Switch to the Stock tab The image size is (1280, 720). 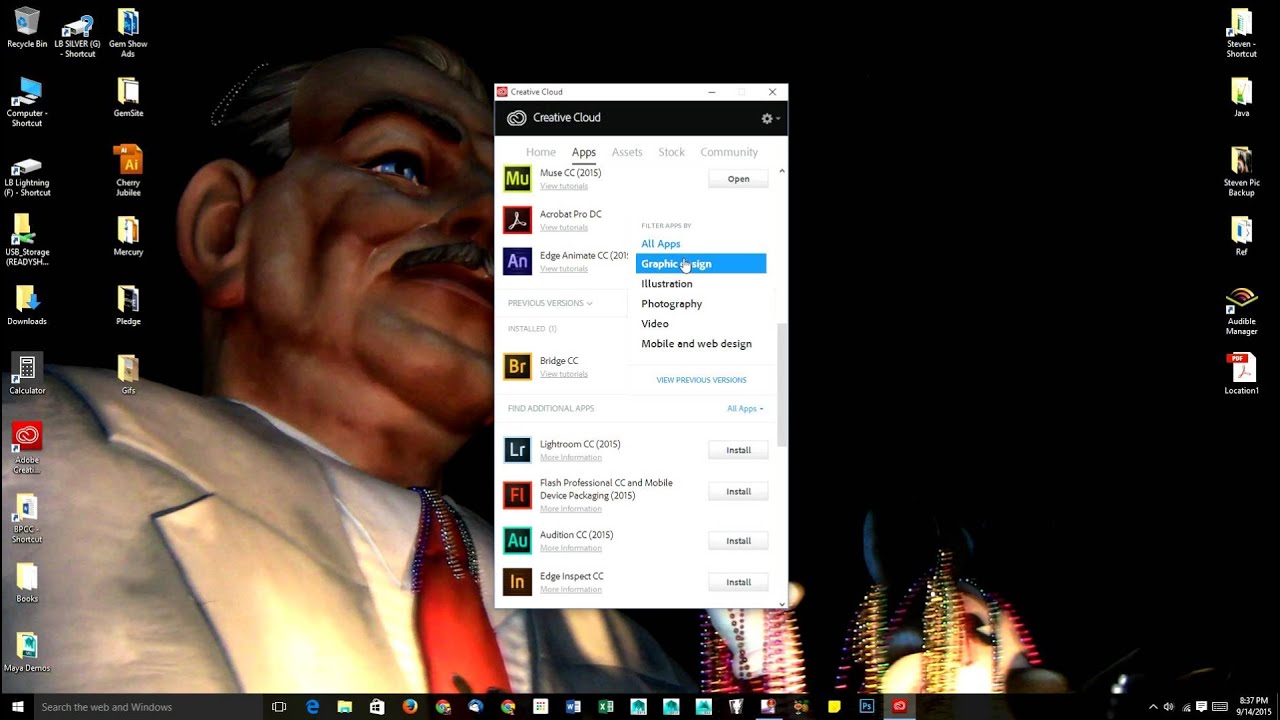click(x=672, y=152)
